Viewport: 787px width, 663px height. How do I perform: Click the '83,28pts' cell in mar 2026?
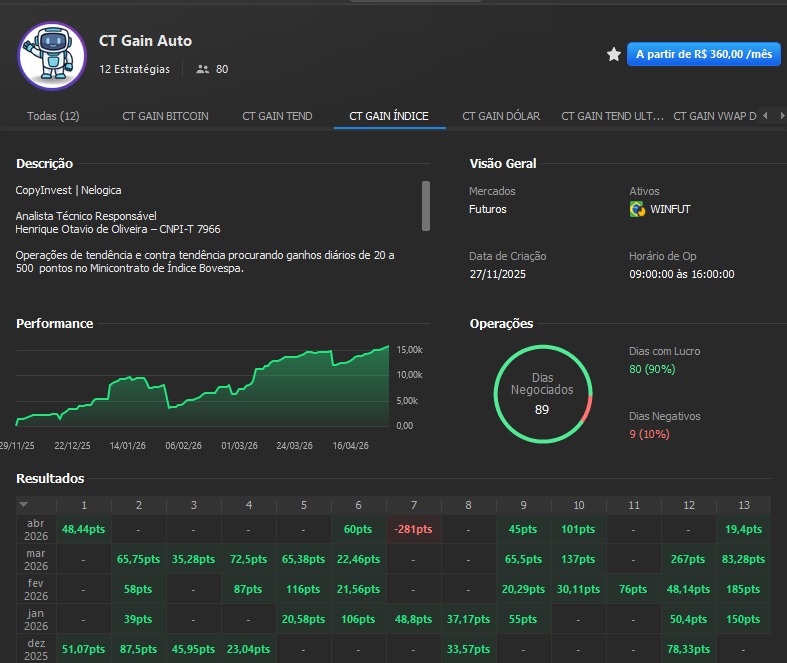pyautogui.click(x=743, y=559)
